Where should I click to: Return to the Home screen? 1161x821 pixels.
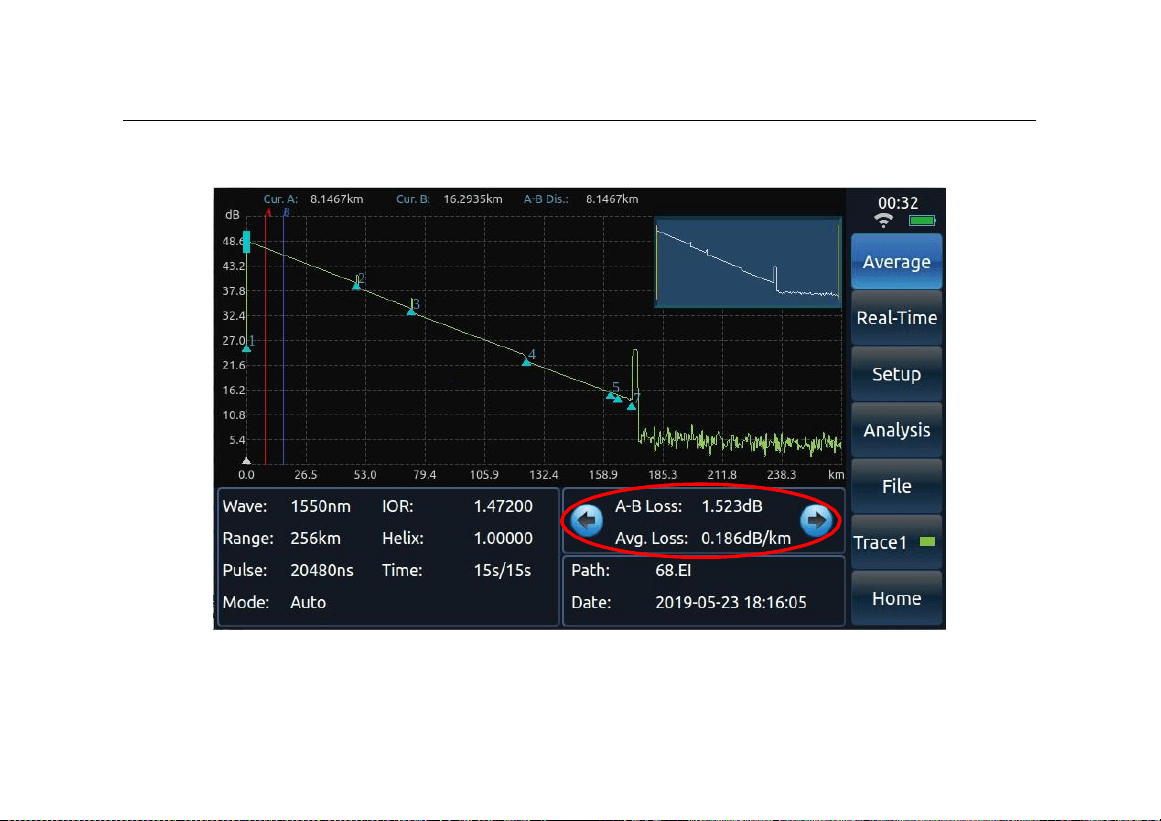896,598
